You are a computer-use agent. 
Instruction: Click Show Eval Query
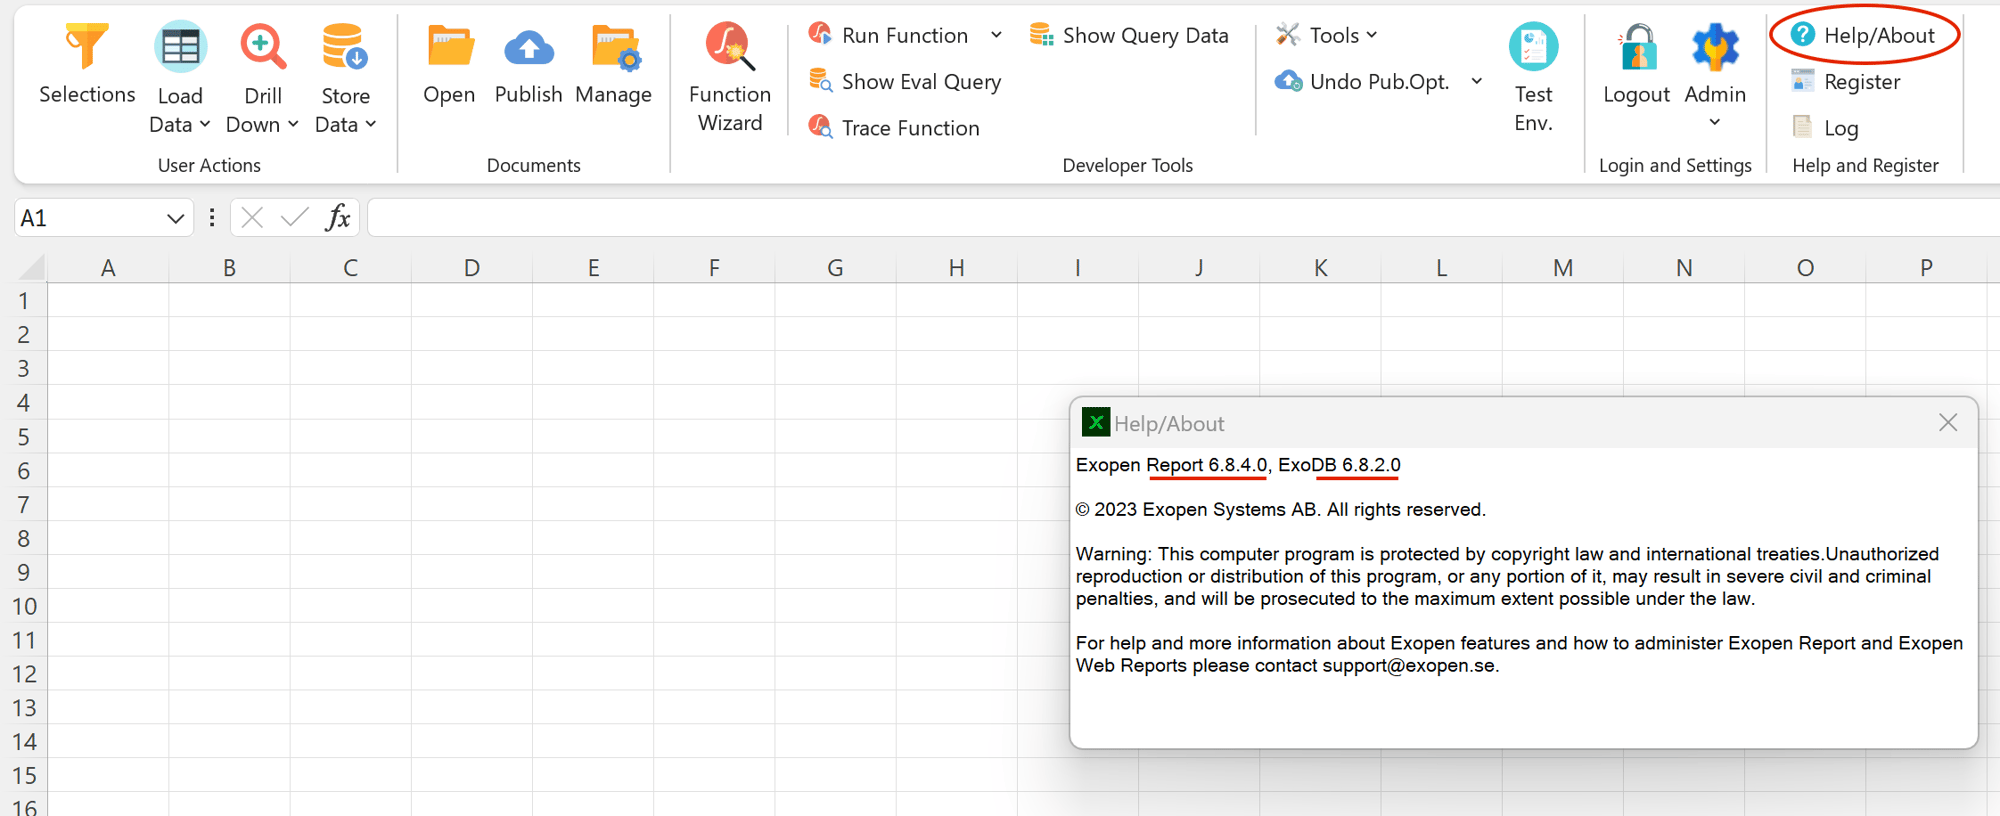click(x=905, y=81)
